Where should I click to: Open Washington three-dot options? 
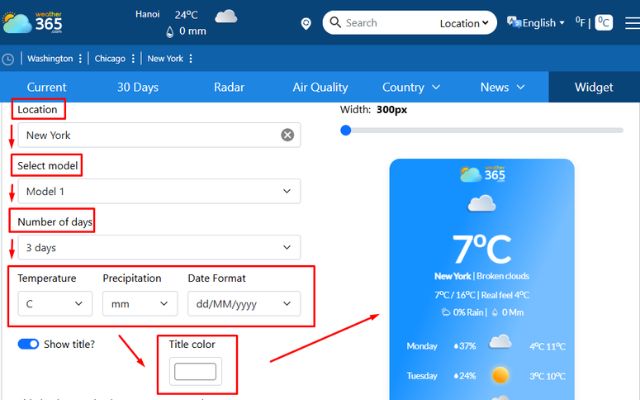(80, 59)
